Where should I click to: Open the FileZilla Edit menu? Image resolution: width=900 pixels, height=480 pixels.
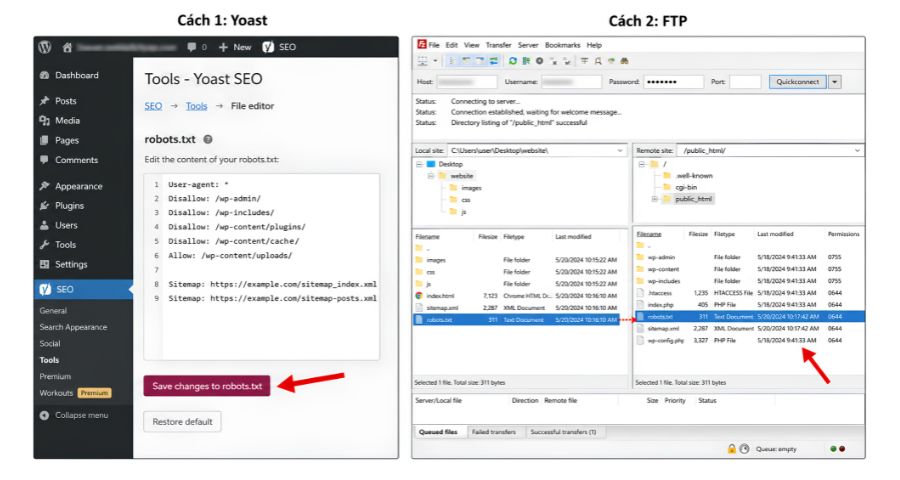click(x=452, y=45)
